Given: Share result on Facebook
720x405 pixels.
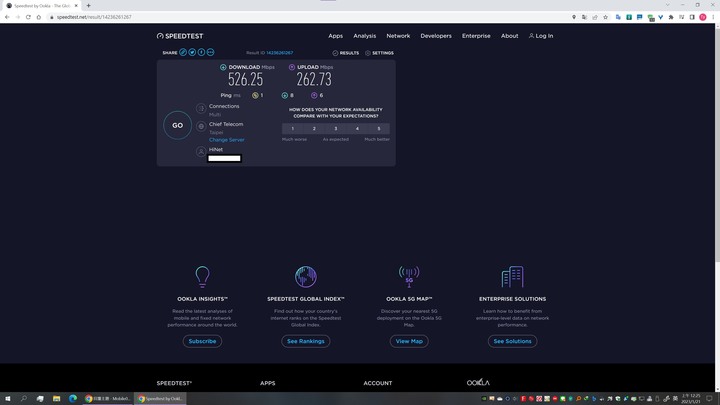Looking at the screenshot, I should [201, 52].
